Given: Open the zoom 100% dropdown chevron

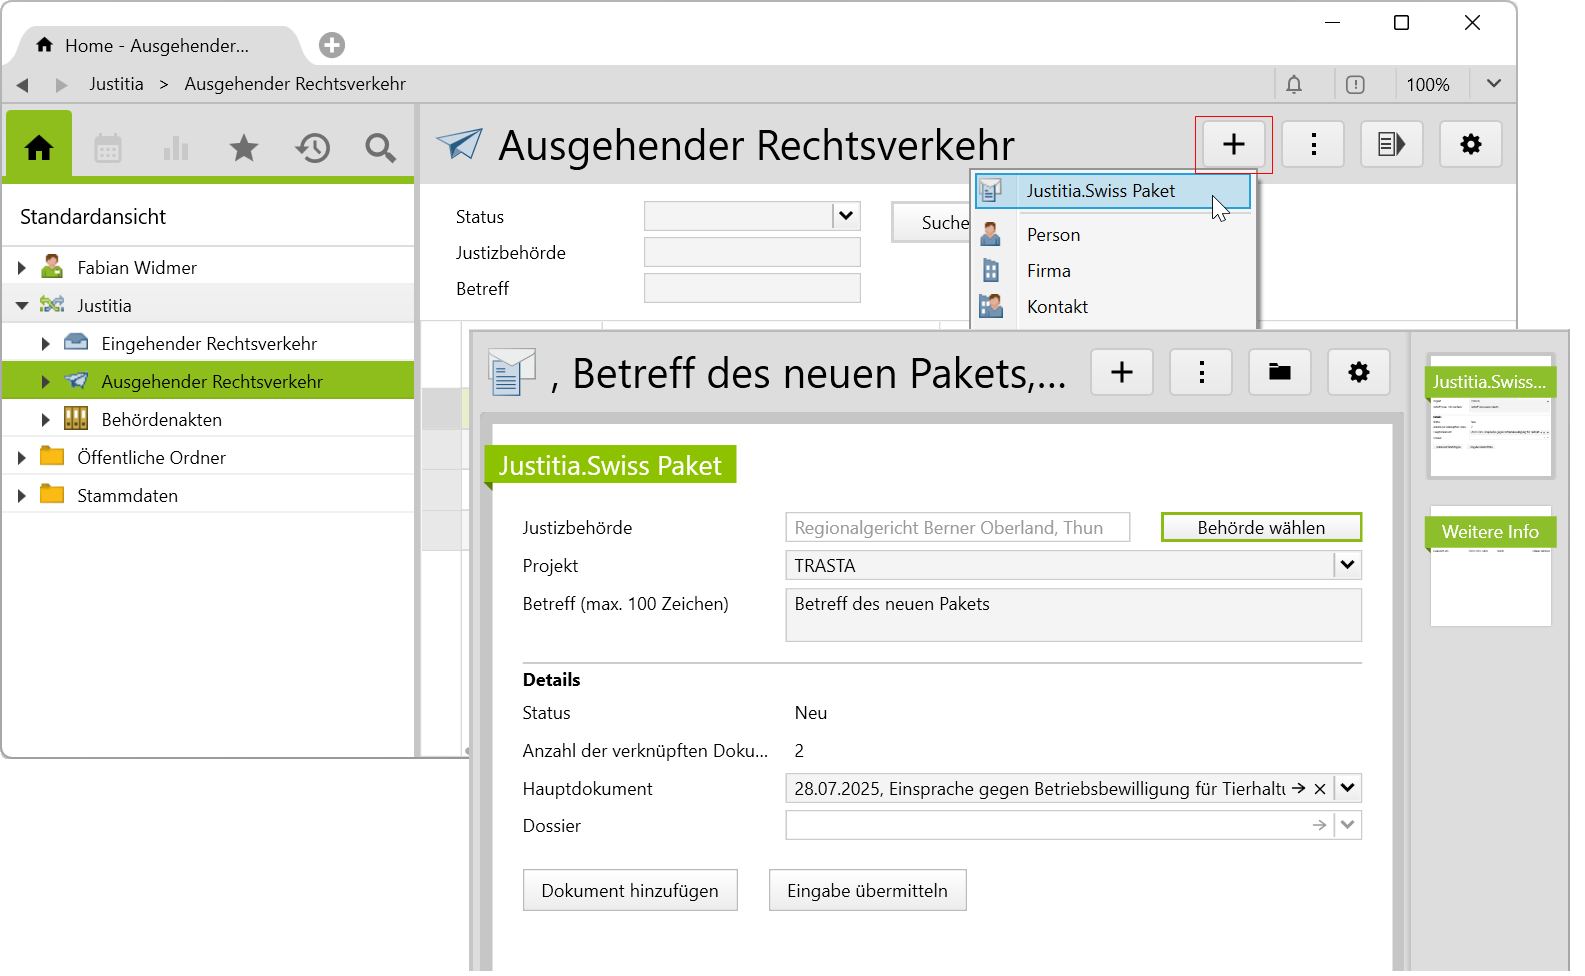Looking at the screenshot, I should point(1494,85).
